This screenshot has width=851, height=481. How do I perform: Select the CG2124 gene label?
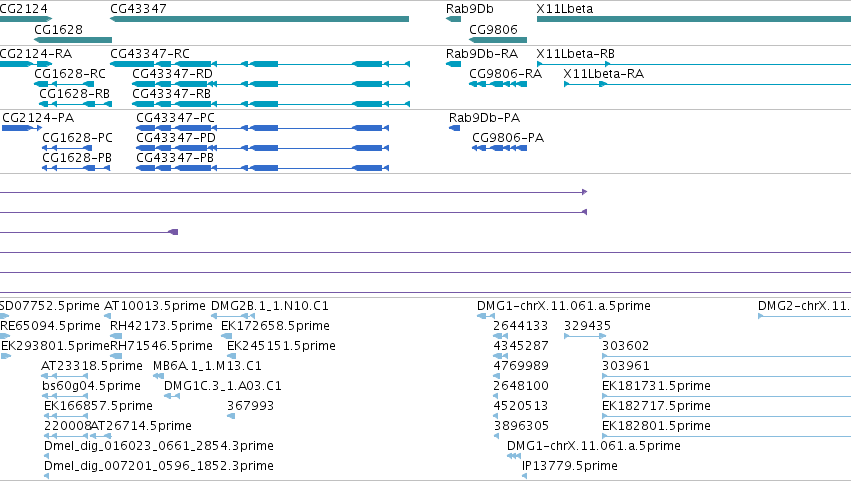[x=23, y=9]
